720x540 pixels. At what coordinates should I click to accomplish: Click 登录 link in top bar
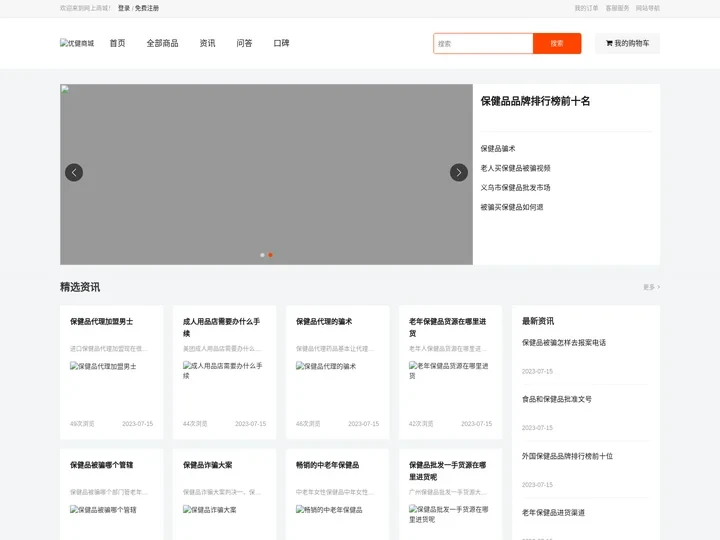(x=124, y=8)
